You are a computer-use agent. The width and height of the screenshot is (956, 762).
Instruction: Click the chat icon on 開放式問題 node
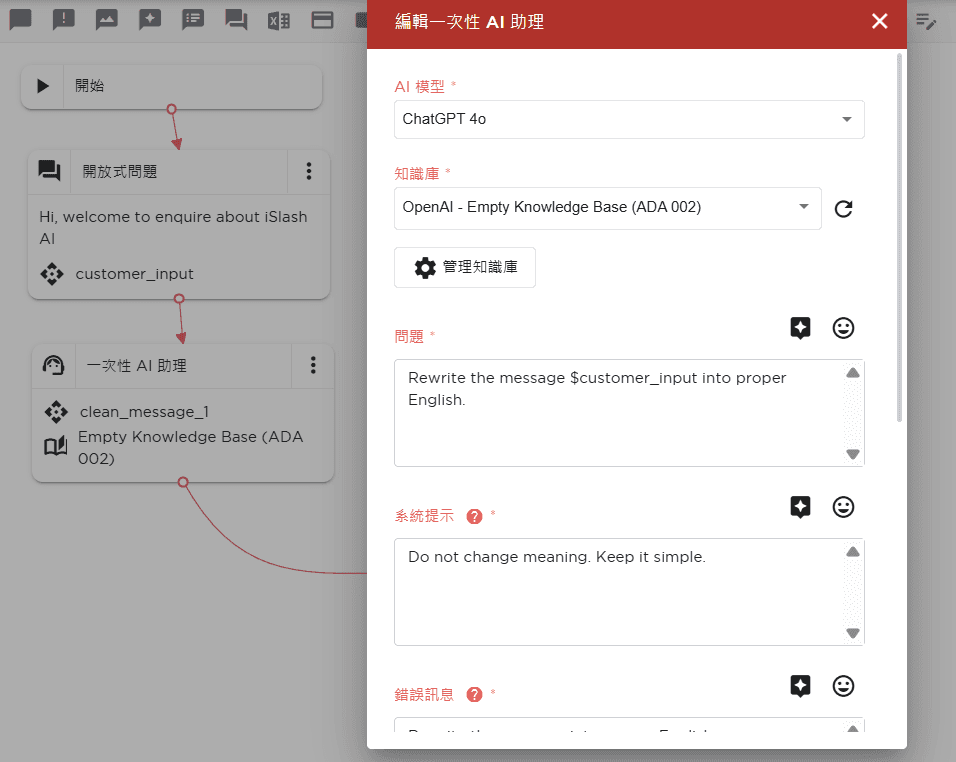49,171
